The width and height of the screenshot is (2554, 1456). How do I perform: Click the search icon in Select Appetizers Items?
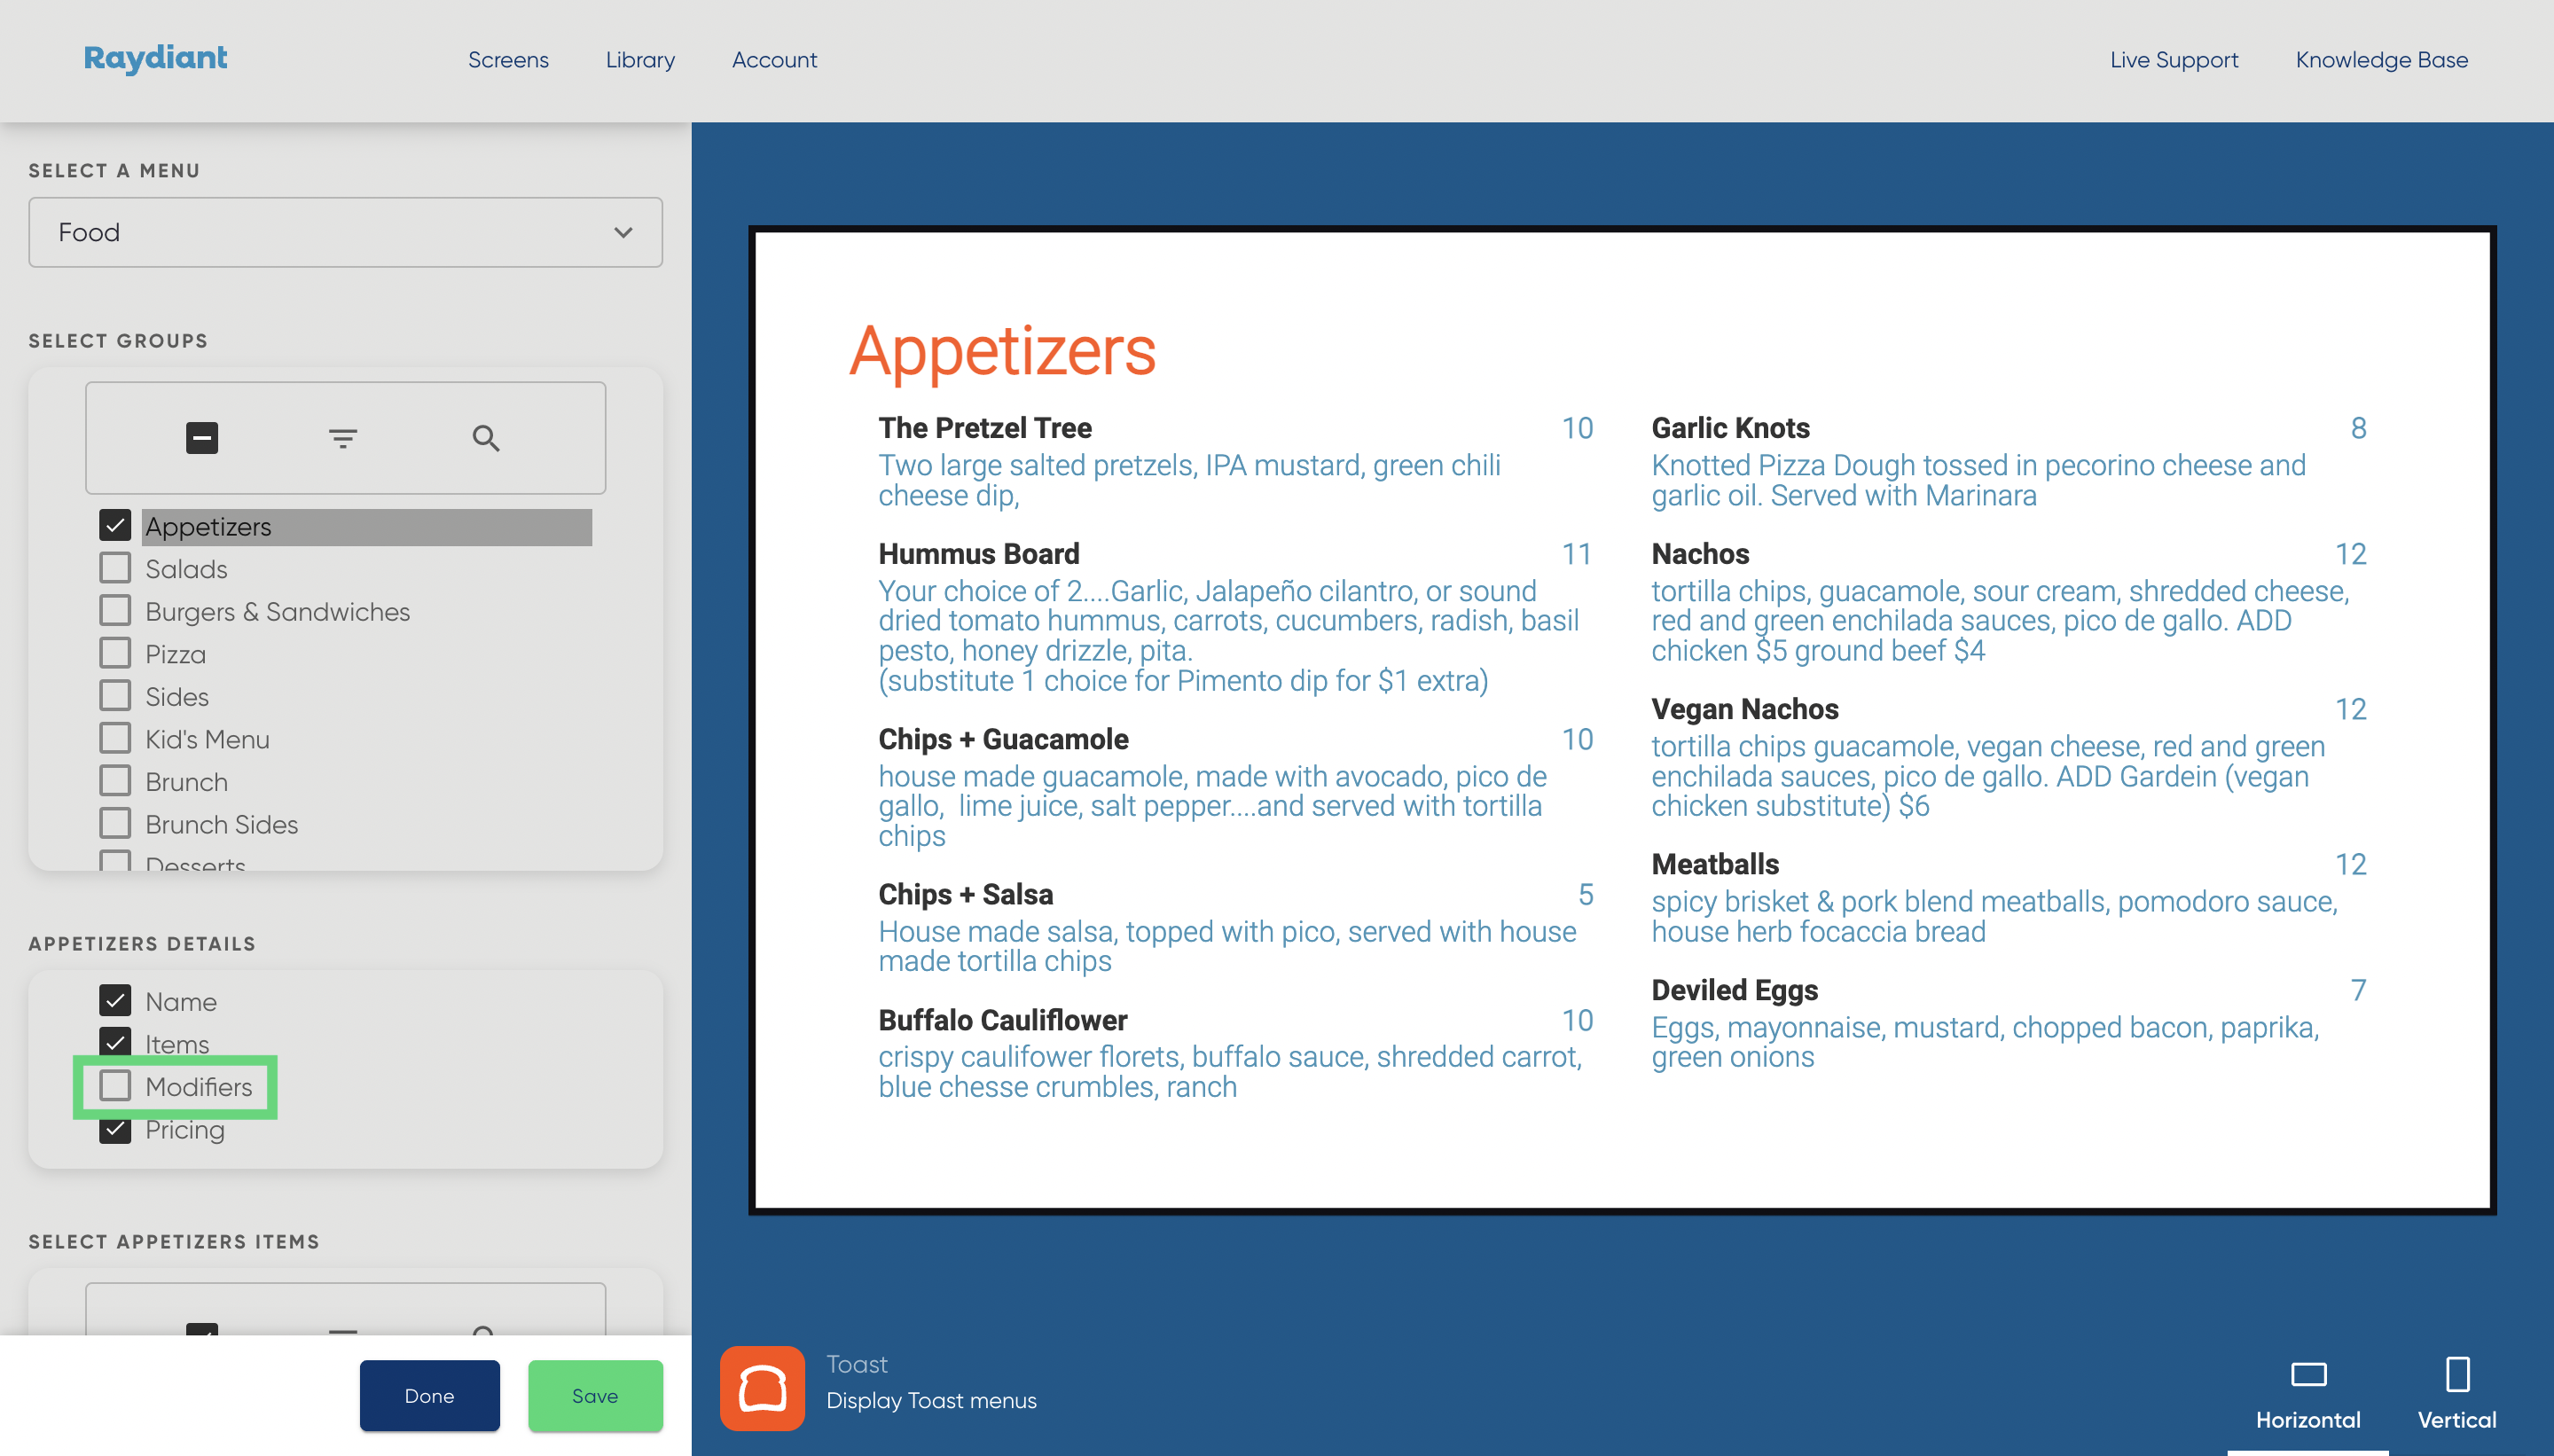tap(486, 1336)
